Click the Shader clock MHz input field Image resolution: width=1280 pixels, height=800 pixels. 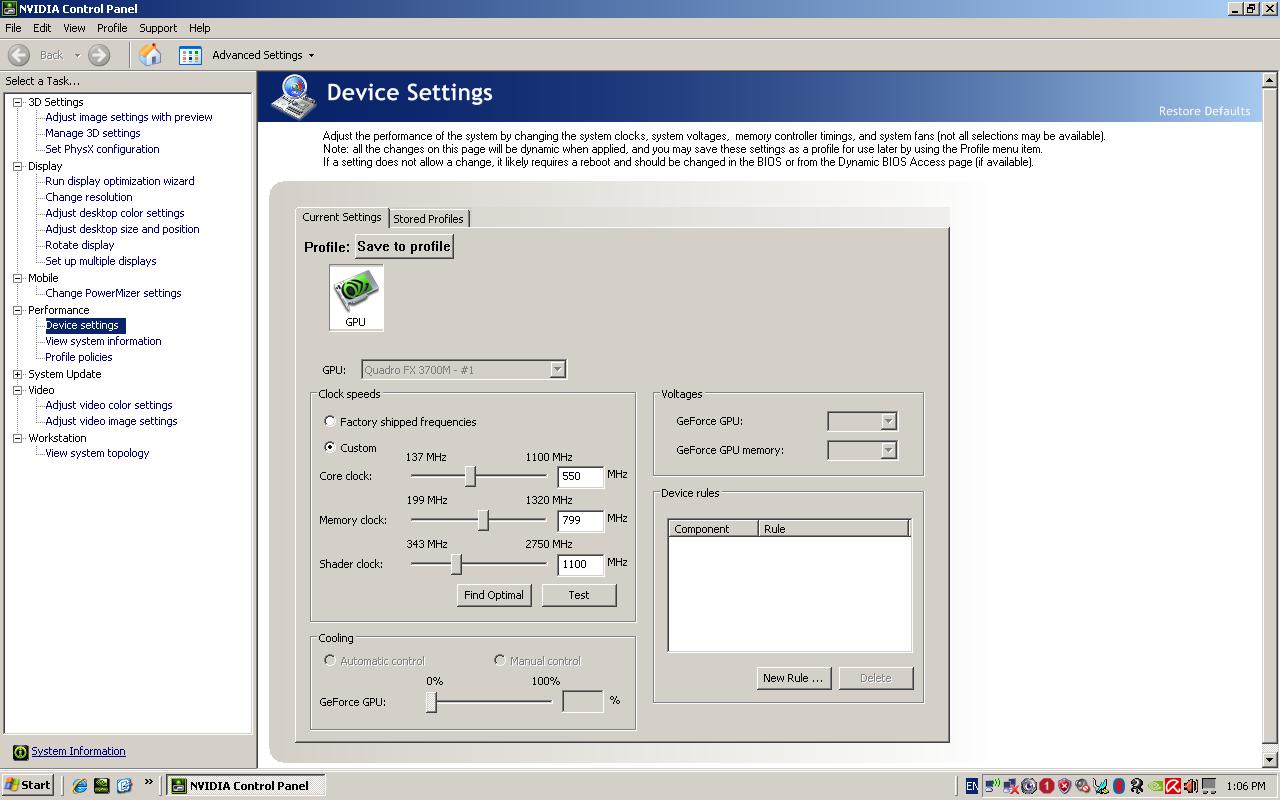pyautogui.click(x=581, y=565)
